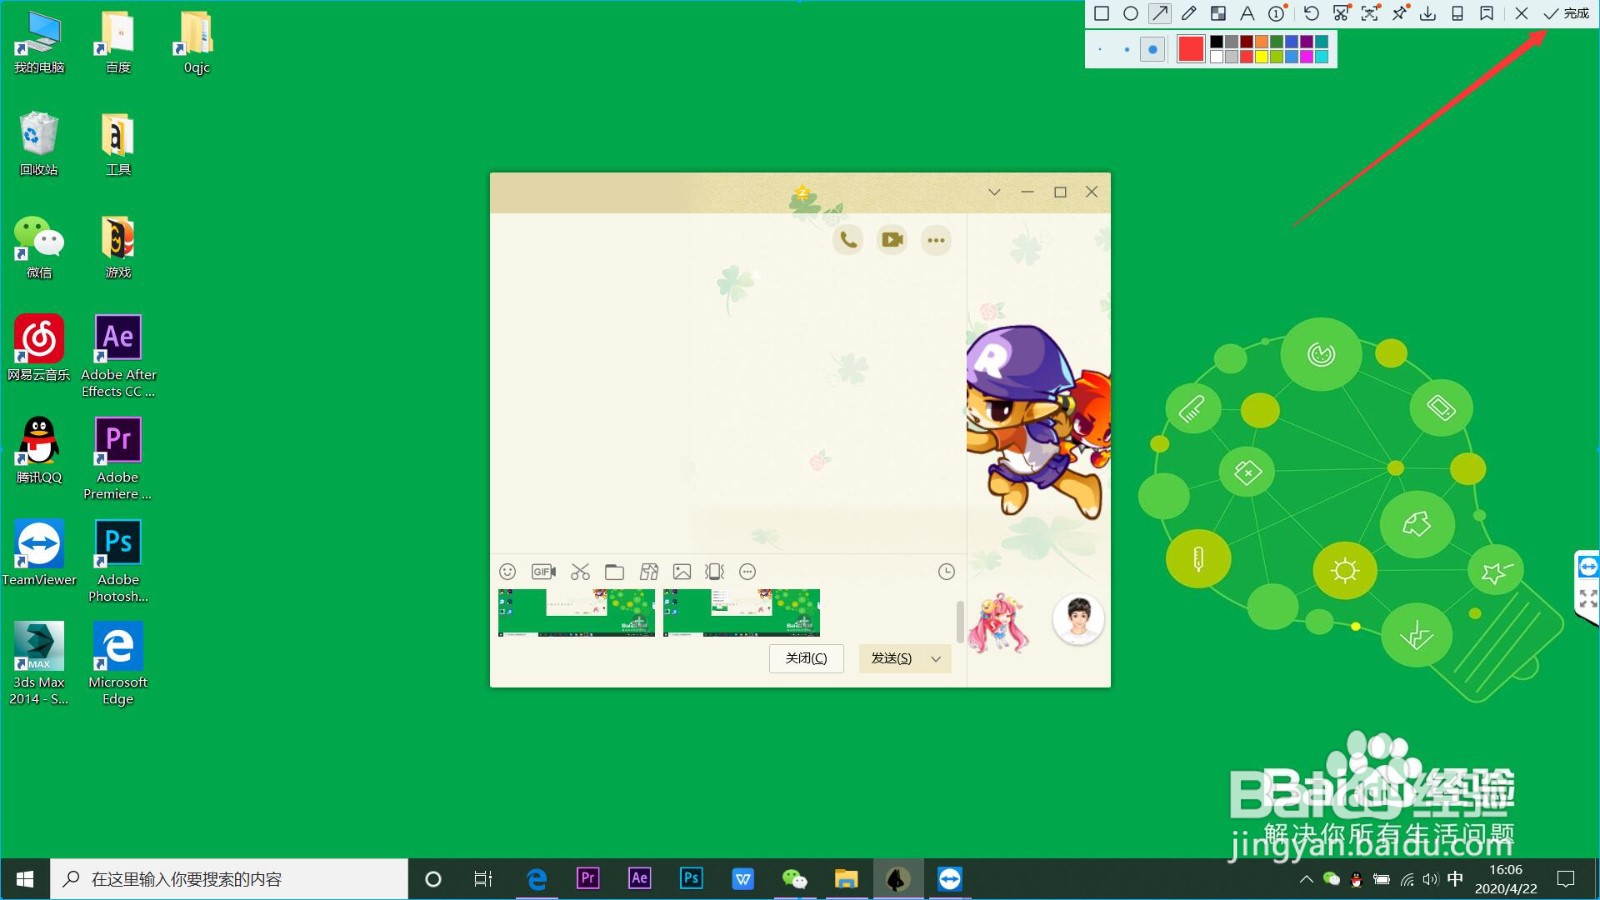
Task: Open File Explorer from the taskbar
Action: coord(846,879)
